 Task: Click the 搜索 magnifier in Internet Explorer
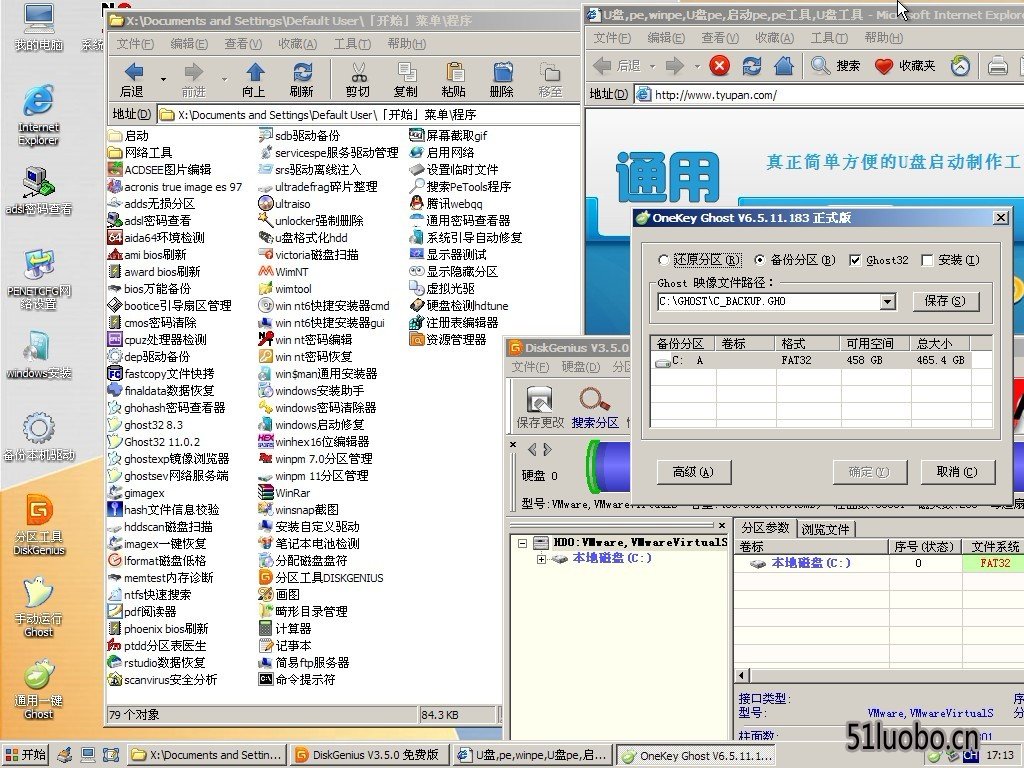coord(835,65)
